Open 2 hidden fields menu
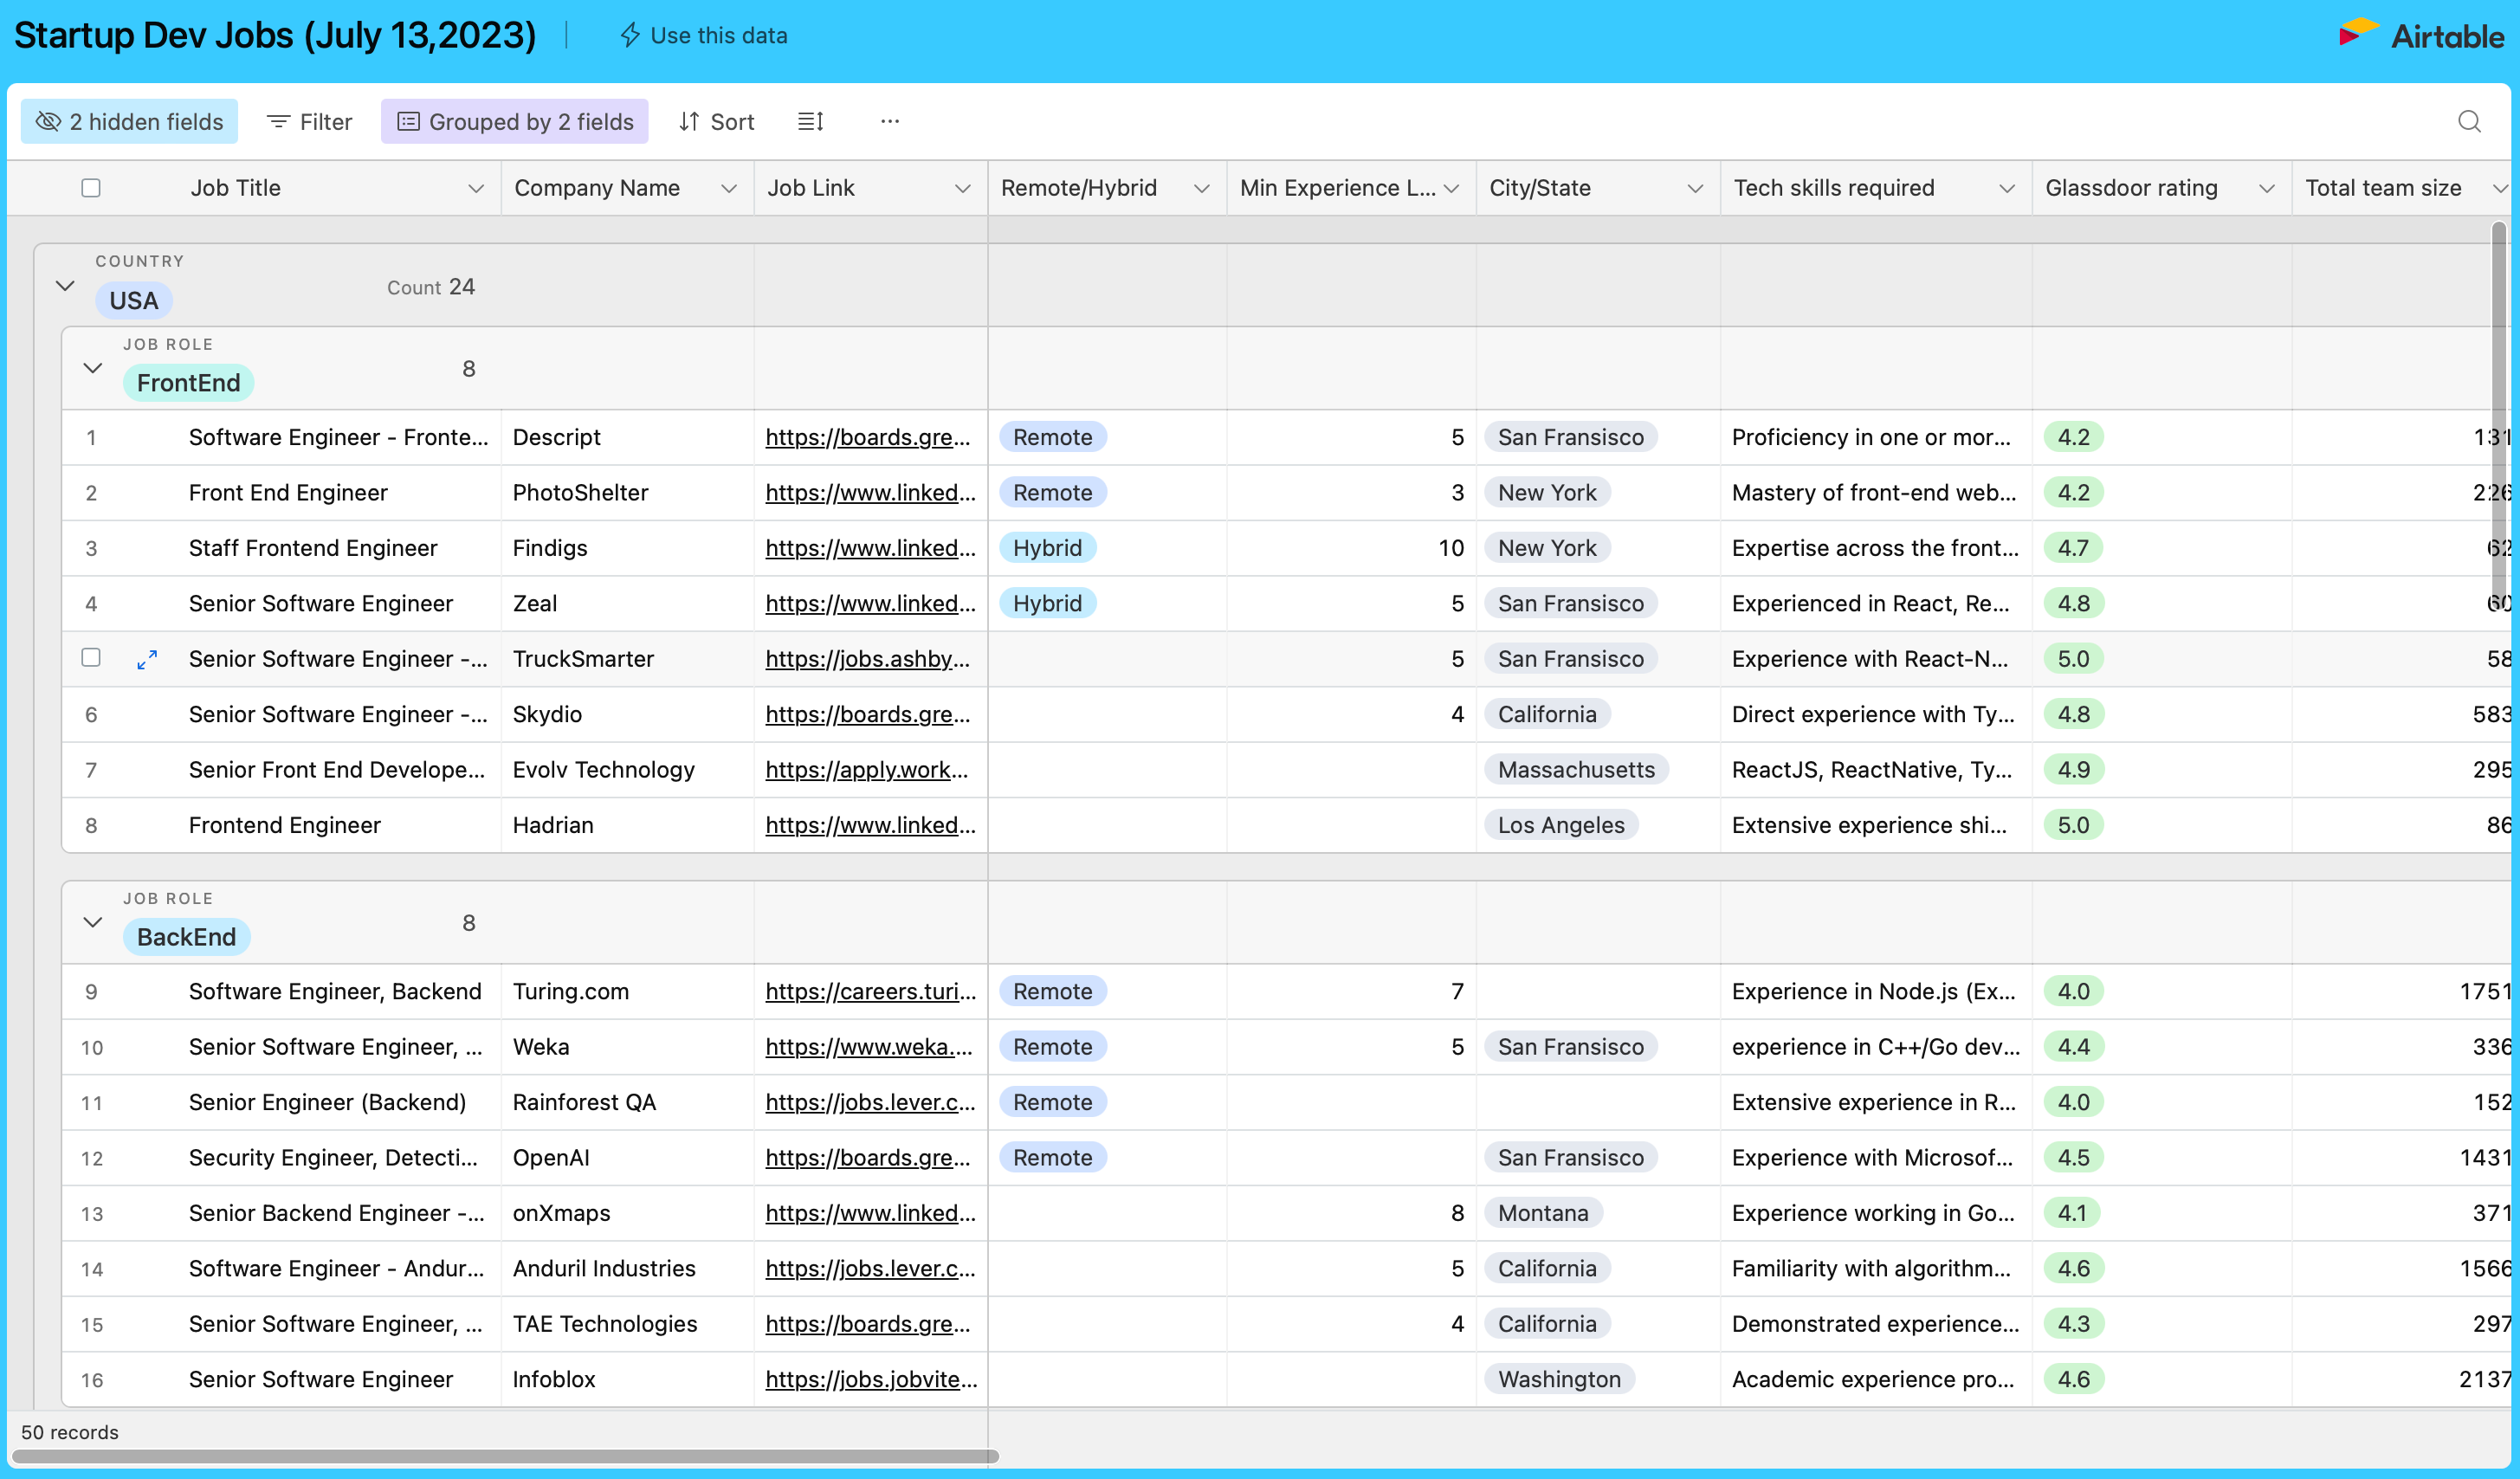Image resolution: width=2520 pixels, height=1479 pixels. [x=129, y=121]
